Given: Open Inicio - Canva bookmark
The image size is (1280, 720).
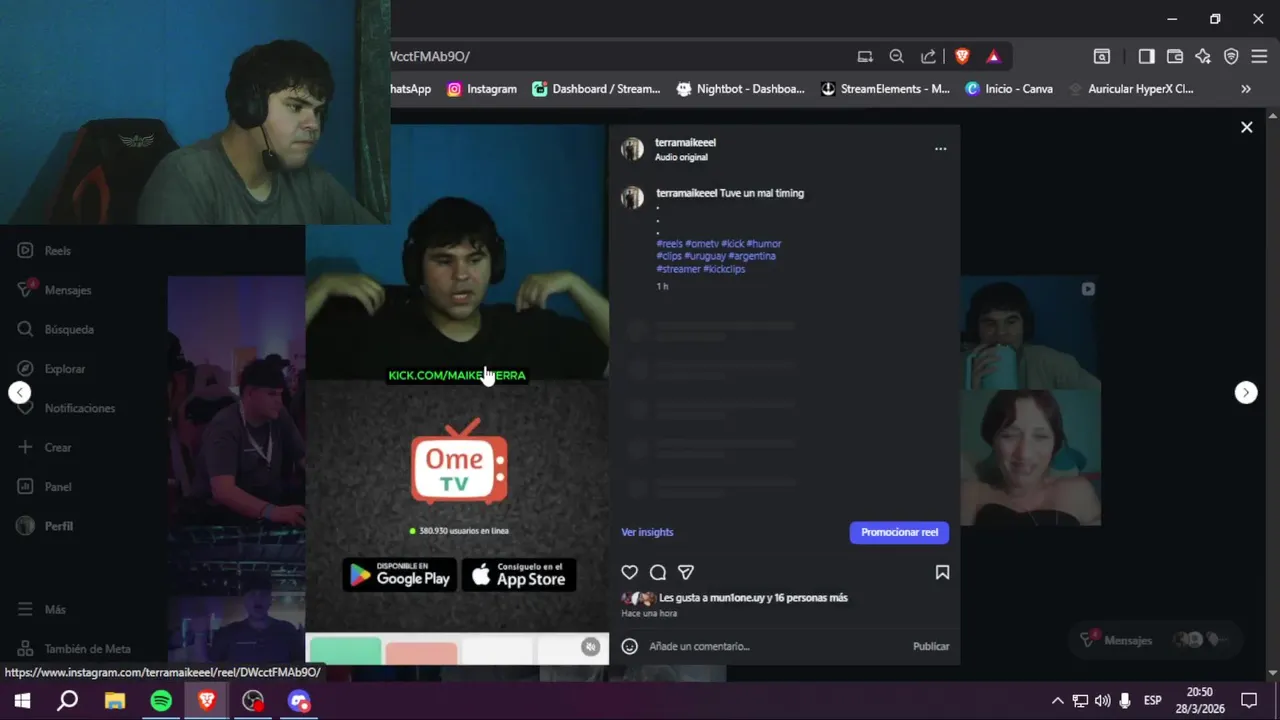Looking at the screenshot, I should coord(1008,89).
